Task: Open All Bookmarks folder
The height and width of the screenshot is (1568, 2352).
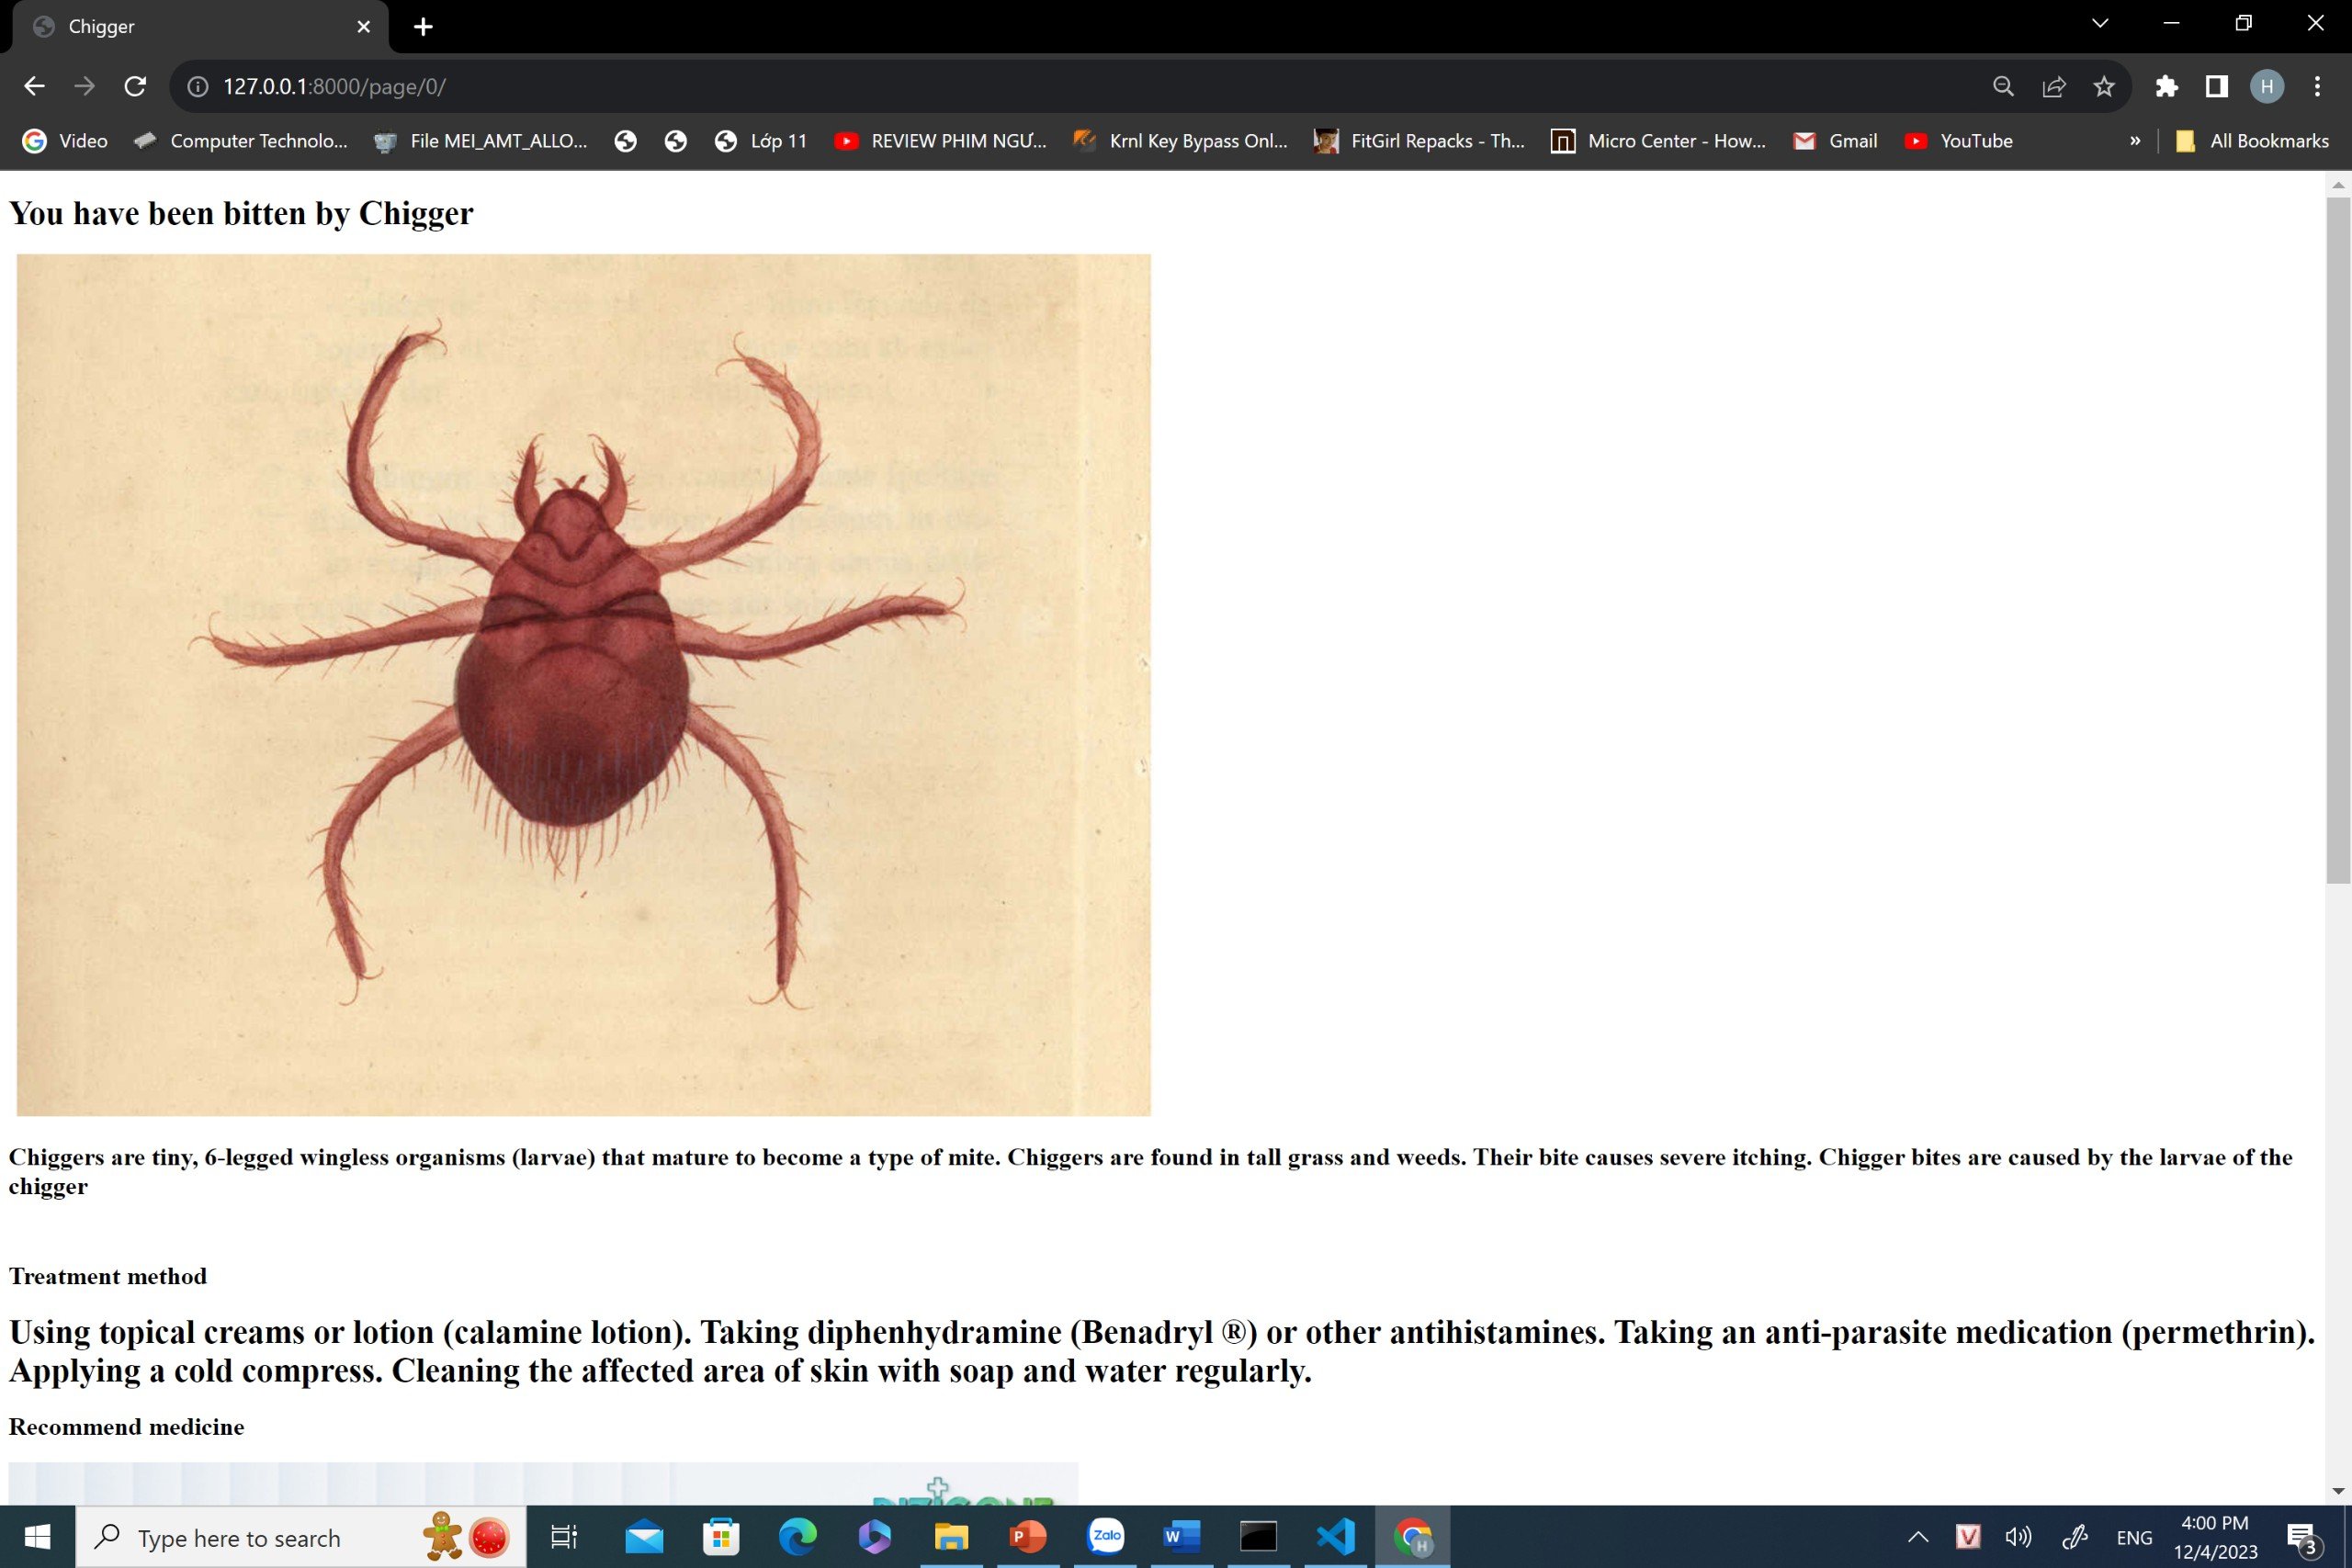Action: [2252, 141]
